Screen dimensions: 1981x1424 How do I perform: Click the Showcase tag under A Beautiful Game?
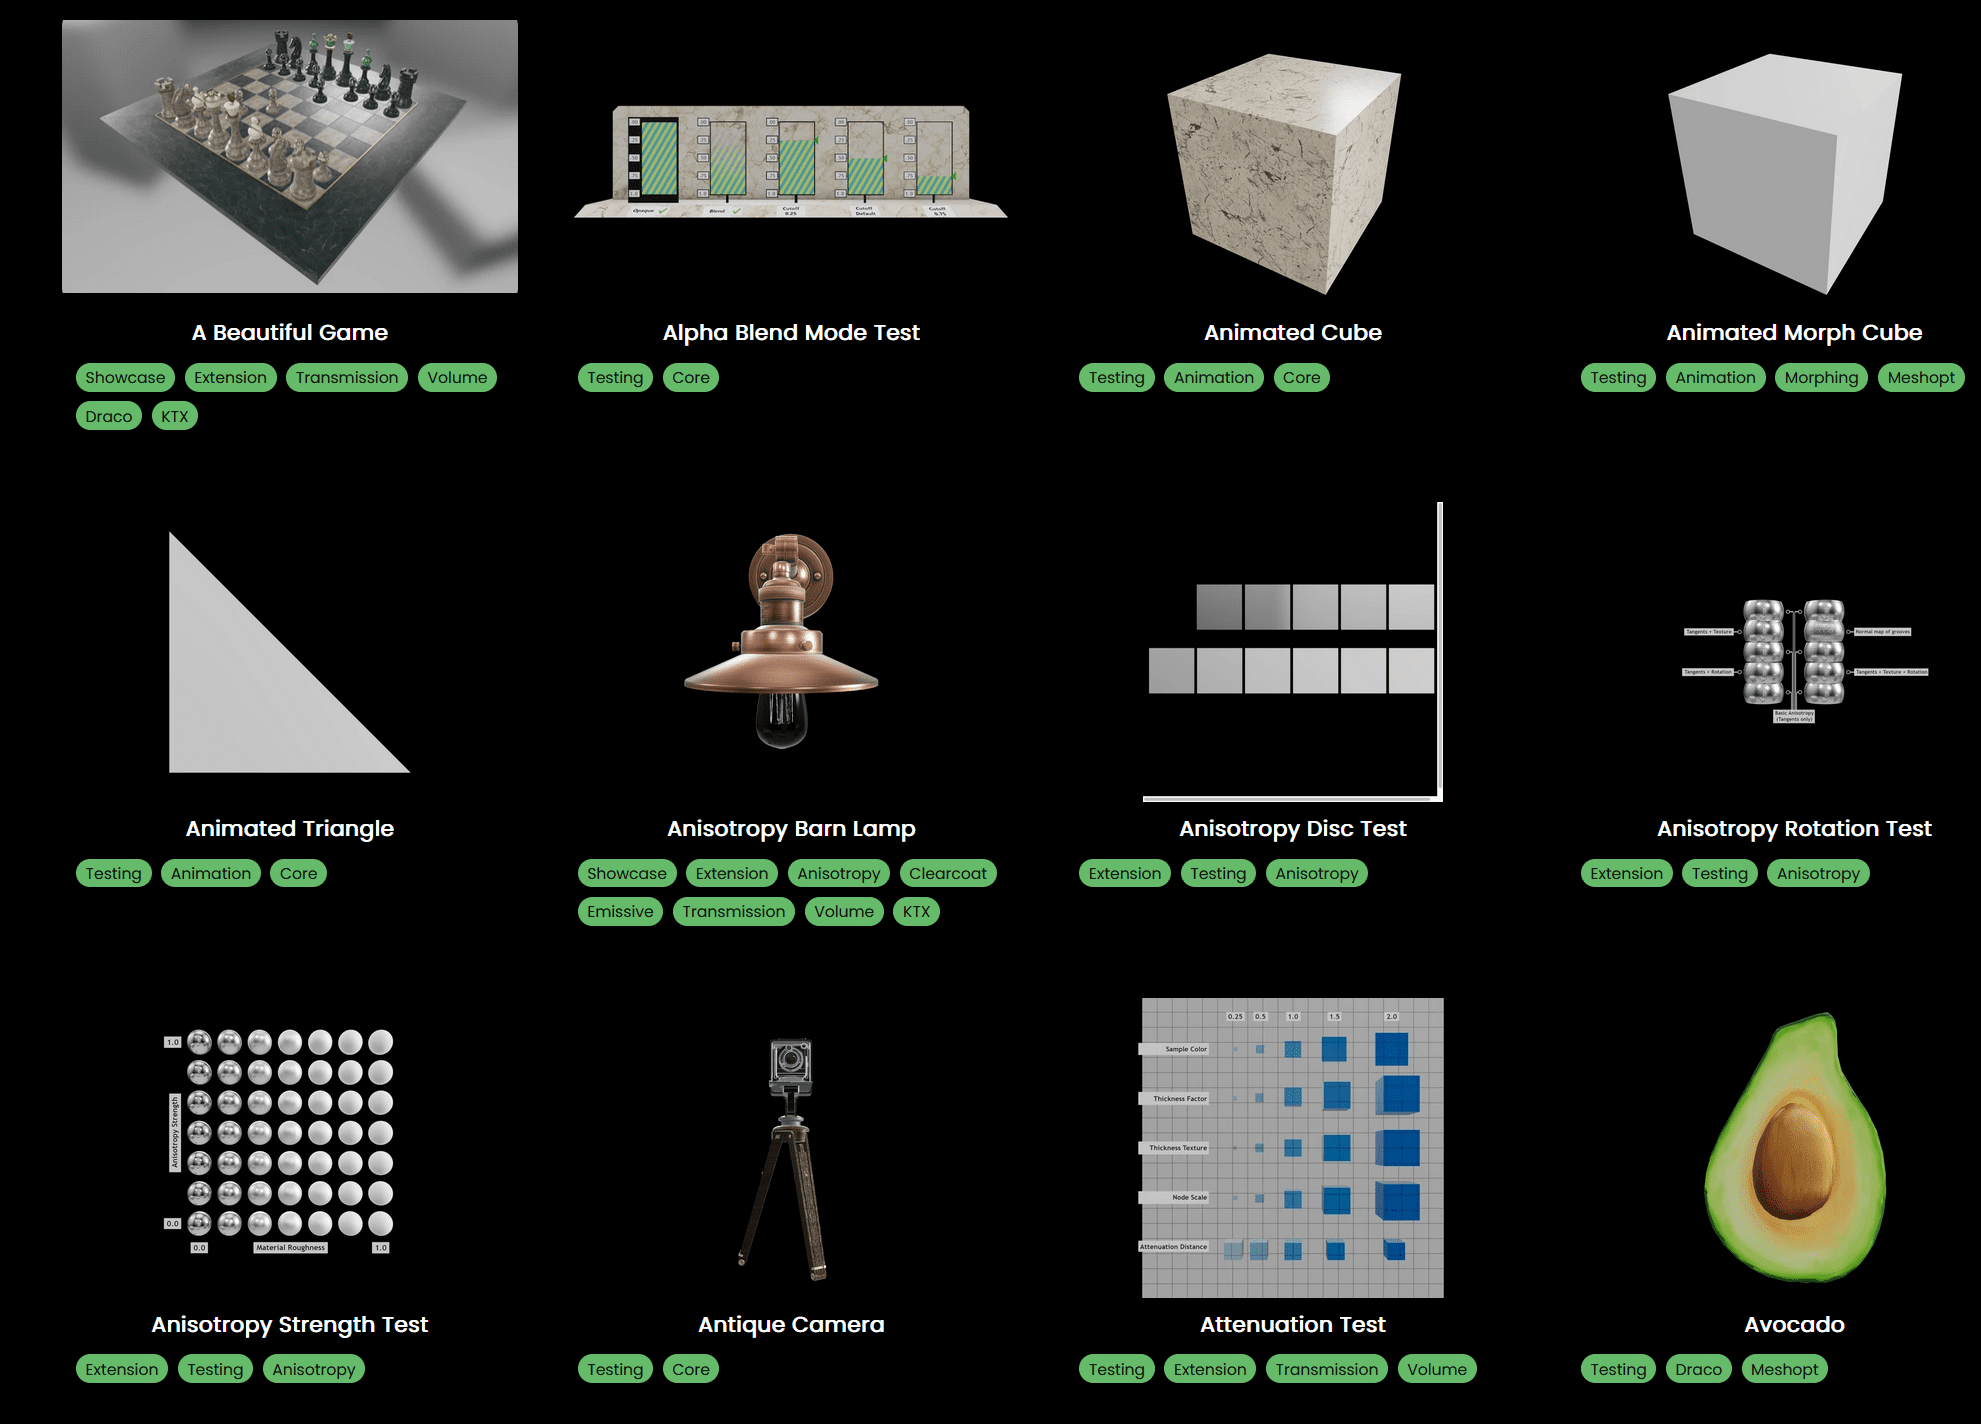point(124,377)
